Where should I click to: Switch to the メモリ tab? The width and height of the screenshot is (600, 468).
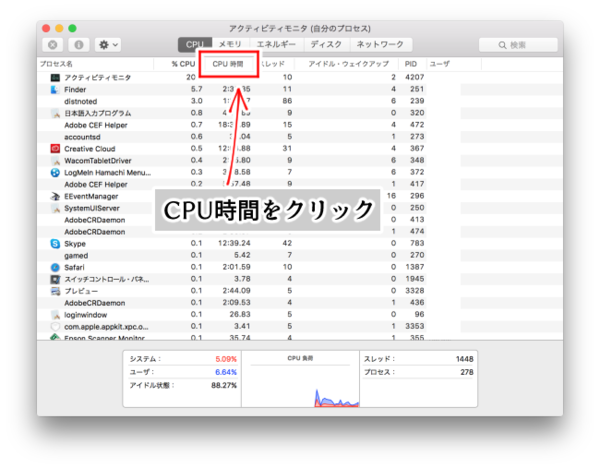tap(230, 44)
